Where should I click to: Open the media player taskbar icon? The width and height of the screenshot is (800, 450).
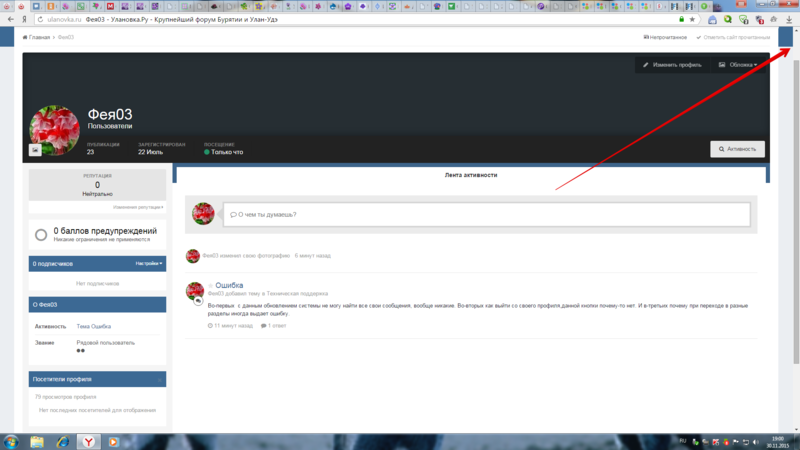point(113,442)
